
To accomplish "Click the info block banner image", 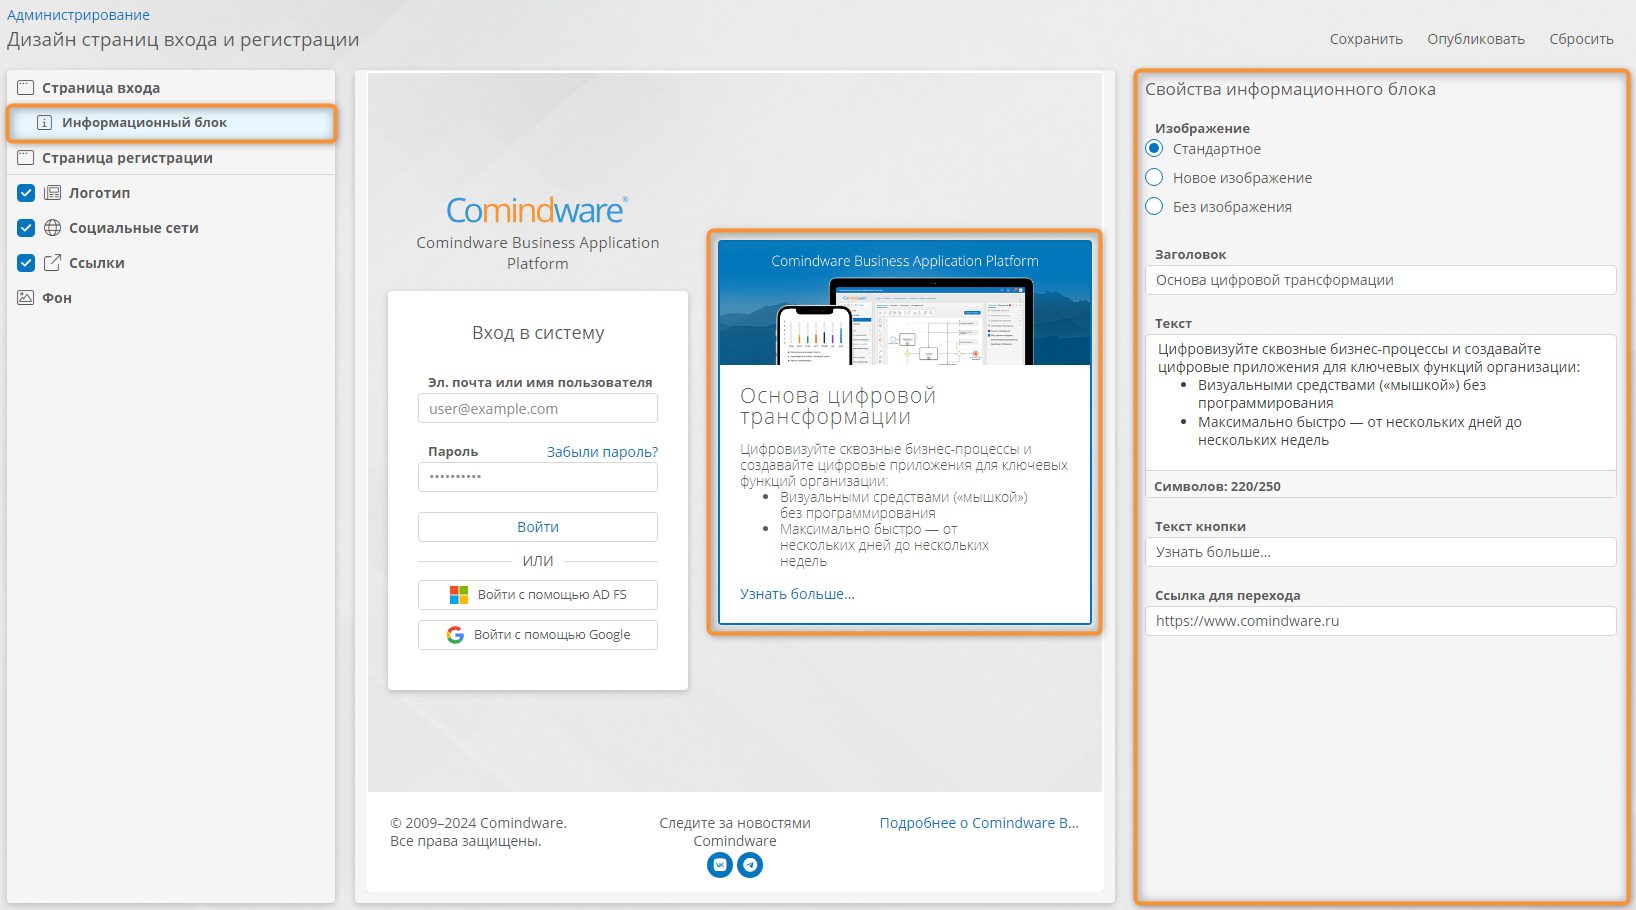I will [905, 303].
